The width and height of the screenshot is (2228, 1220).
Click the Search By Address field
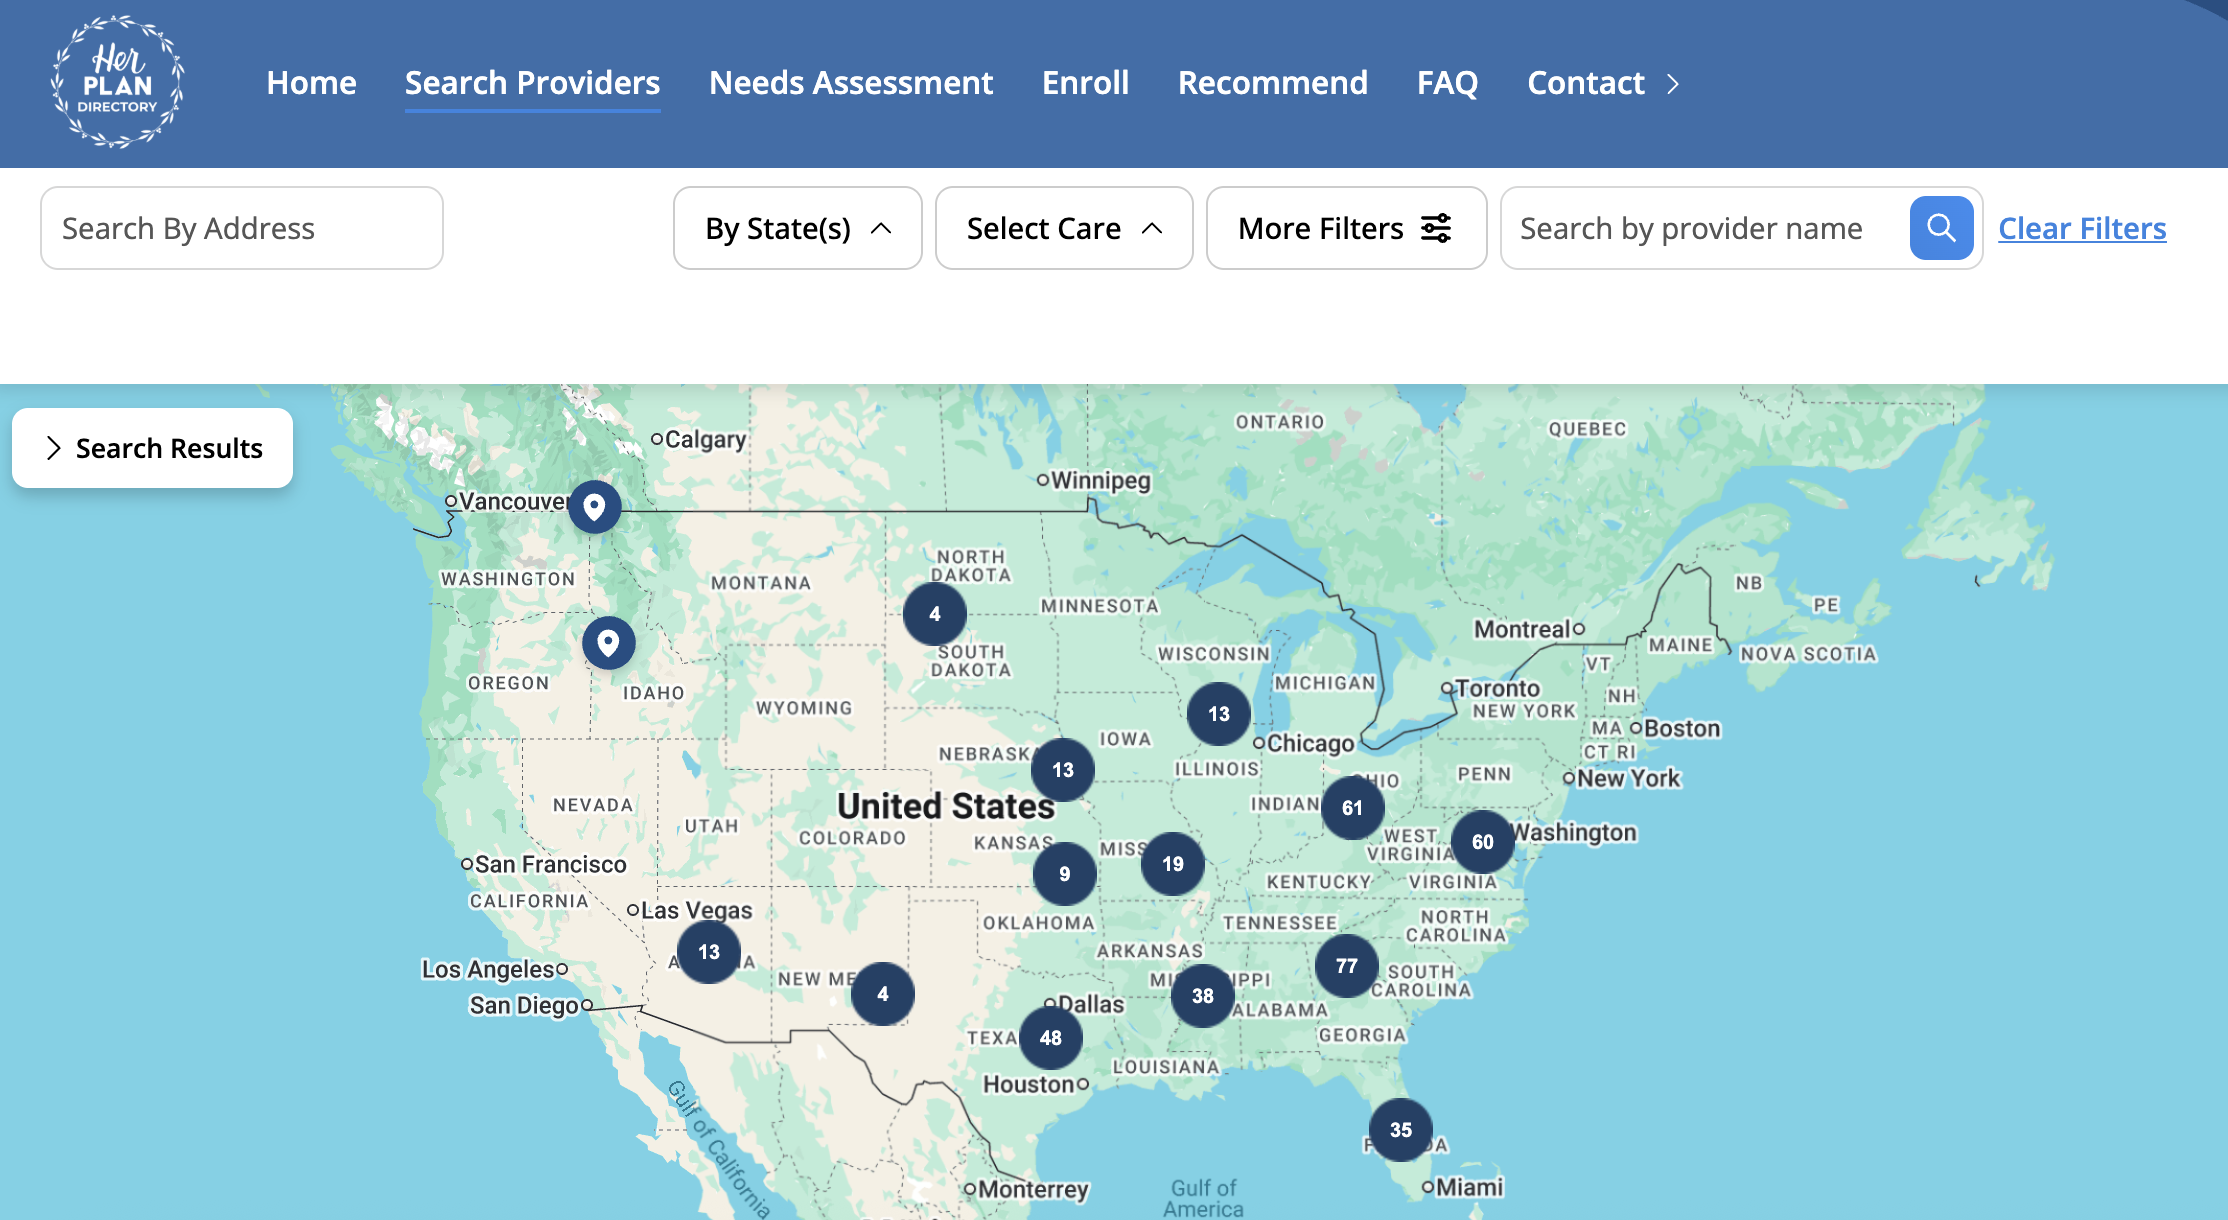click(242, 228)
